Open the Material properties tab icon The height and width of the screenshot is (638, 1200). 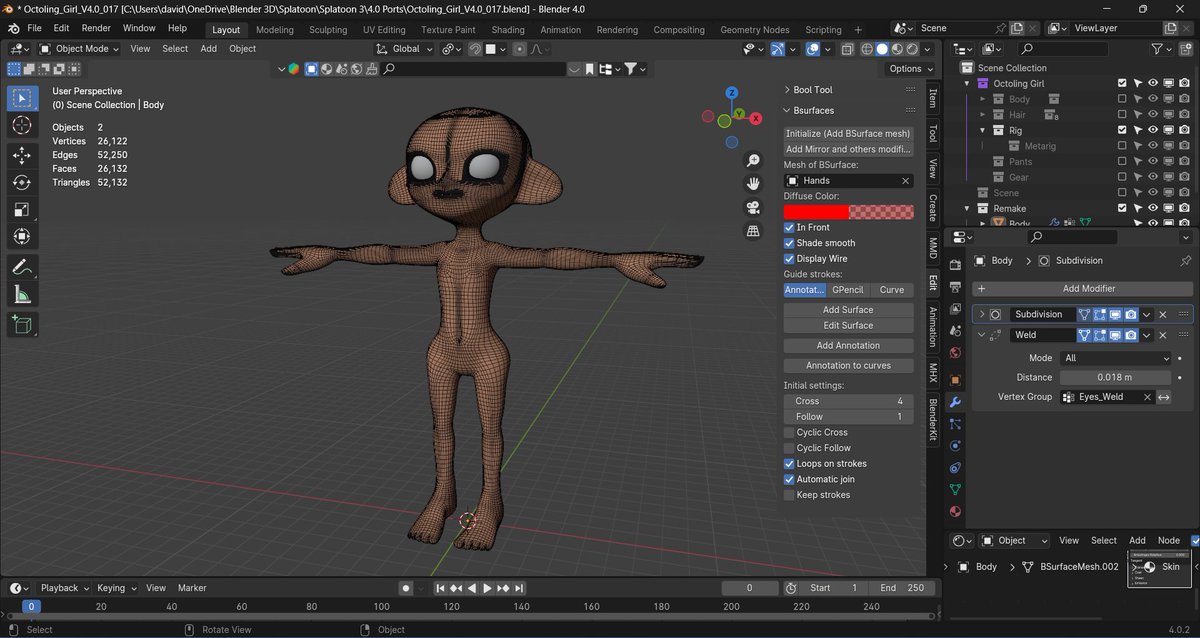pyautogui.click(x=955, y=511)
